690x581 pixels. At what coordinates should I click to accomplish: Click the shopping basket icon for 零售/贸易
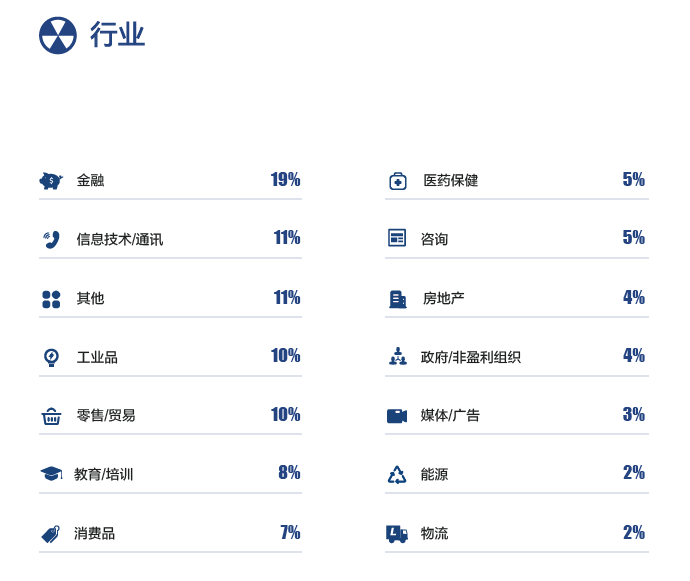(51, 416)
